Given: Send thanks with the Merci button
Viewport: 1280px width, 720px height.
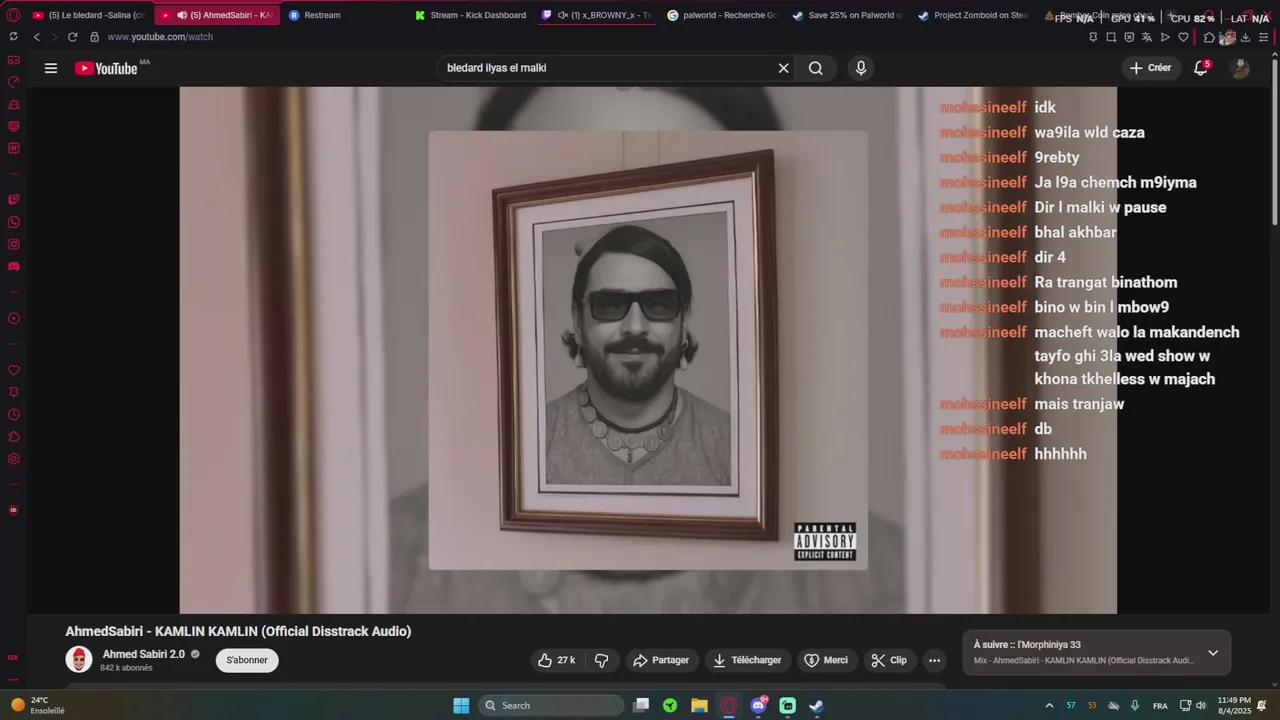Looking at the screenshot, I should point(826,660).
